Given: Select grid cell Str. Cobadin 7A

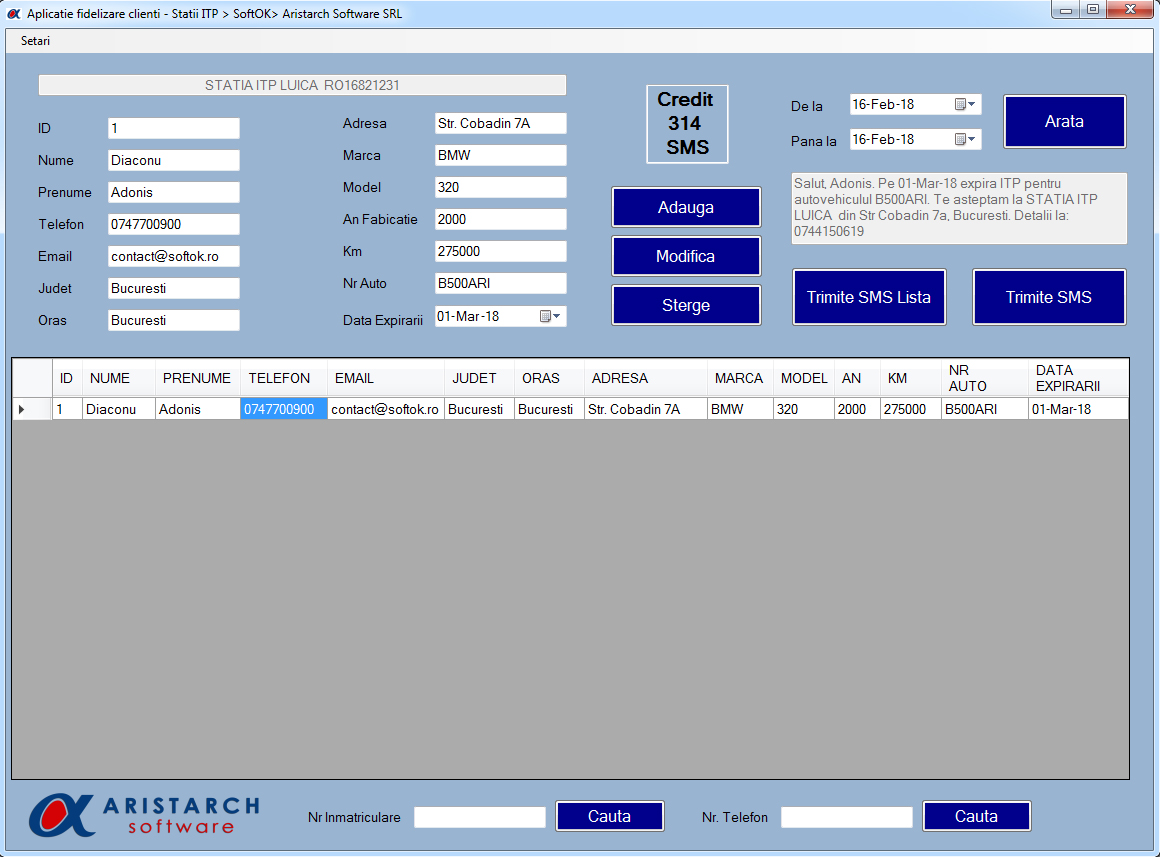Looking at the screenshot, I should (645, 409).
